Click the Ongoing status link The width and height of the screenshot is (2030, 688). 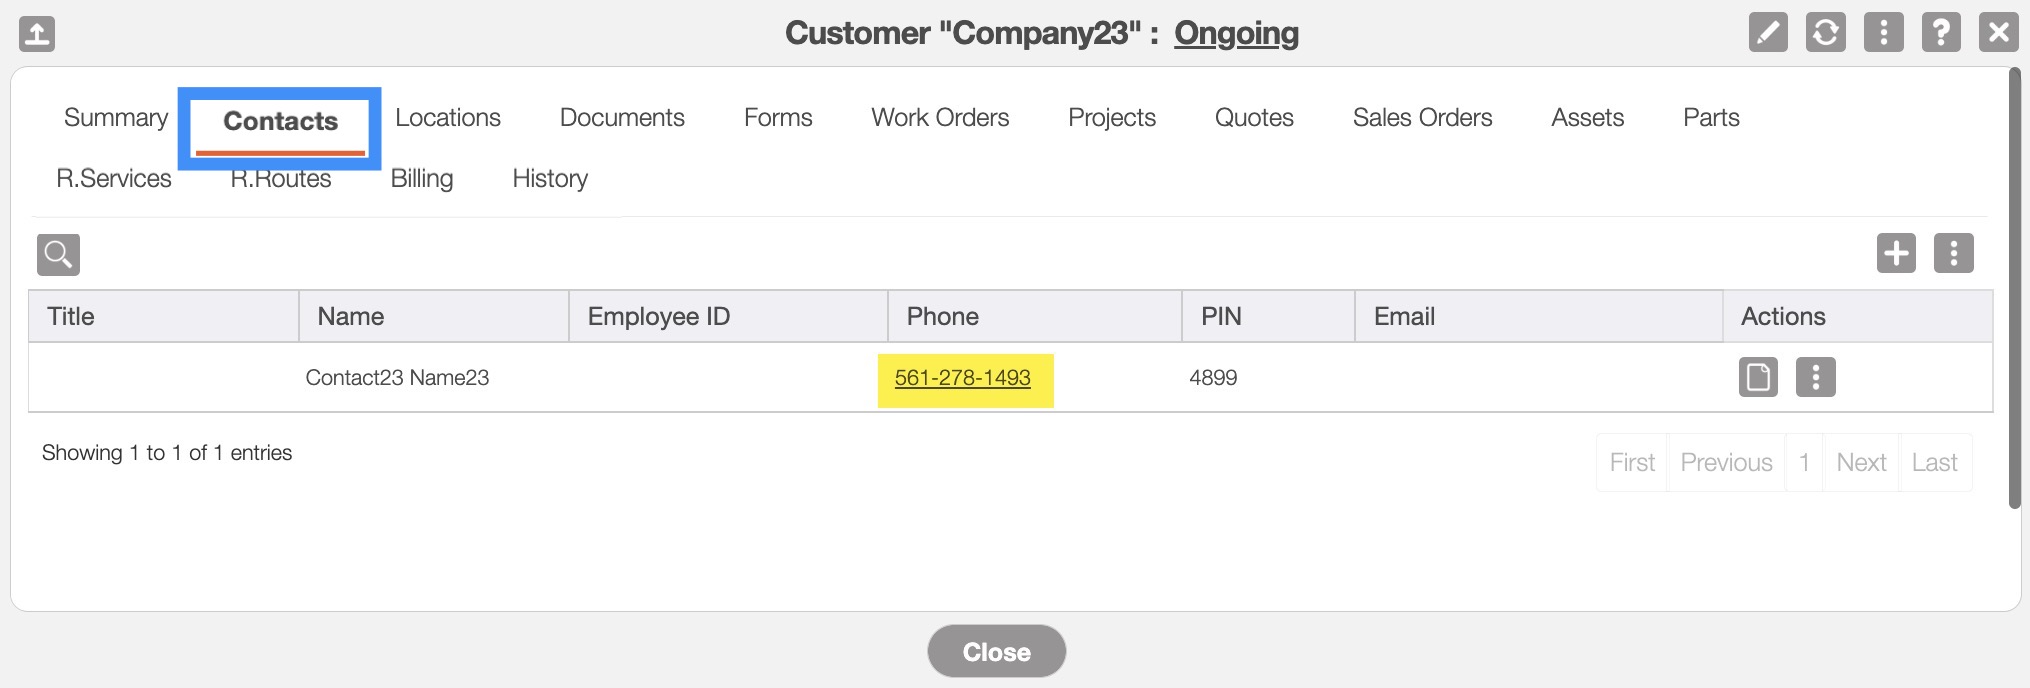(1236, 33)
